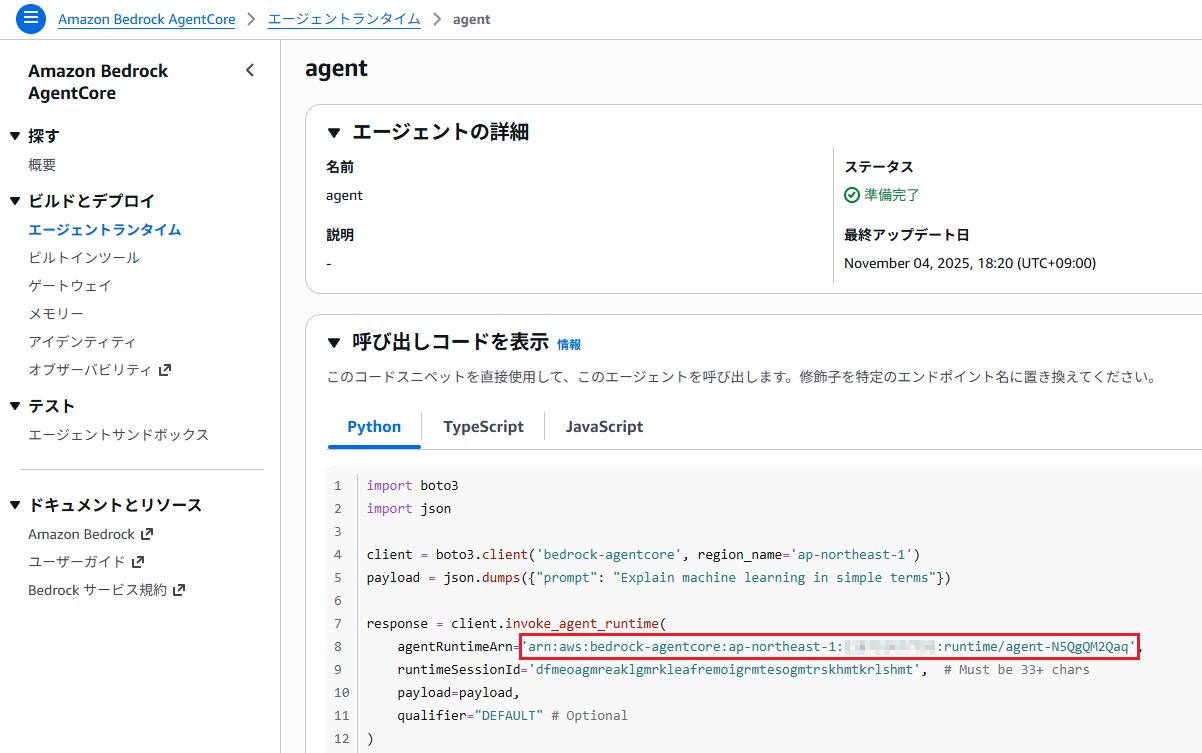Screen dimensions: 1202x753
Task: Open ビルトインツール in the sidebar
Action: point(84,257)
